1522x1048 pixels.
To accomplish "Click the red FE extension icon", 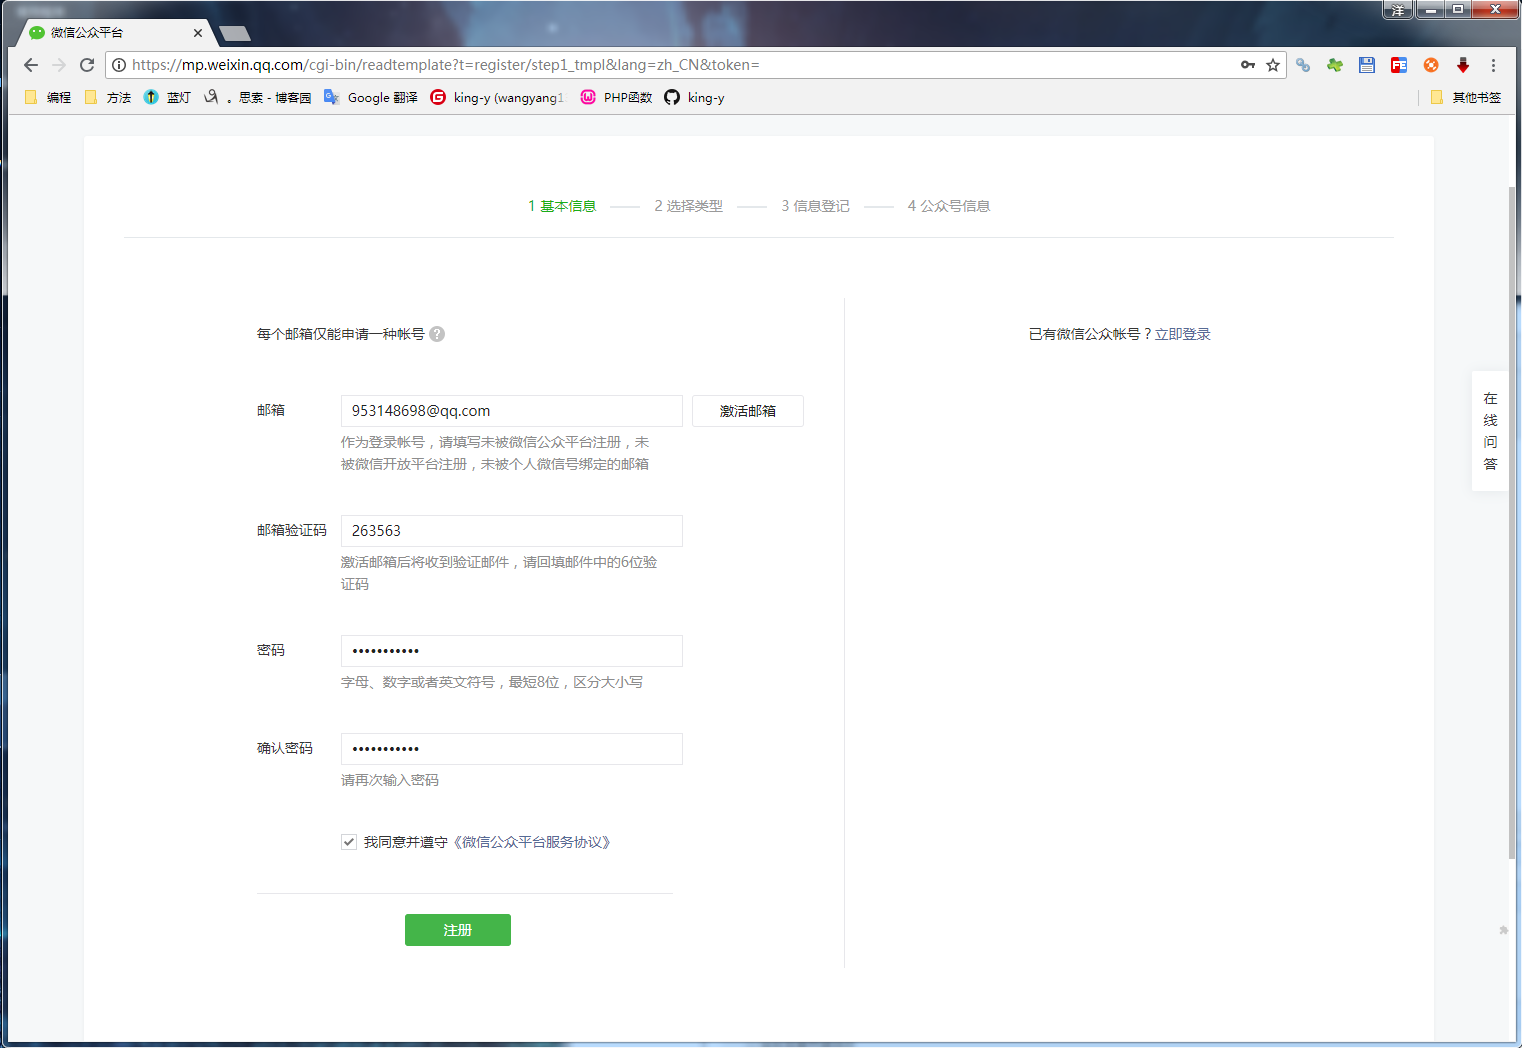I will (x=1399, y=65).
